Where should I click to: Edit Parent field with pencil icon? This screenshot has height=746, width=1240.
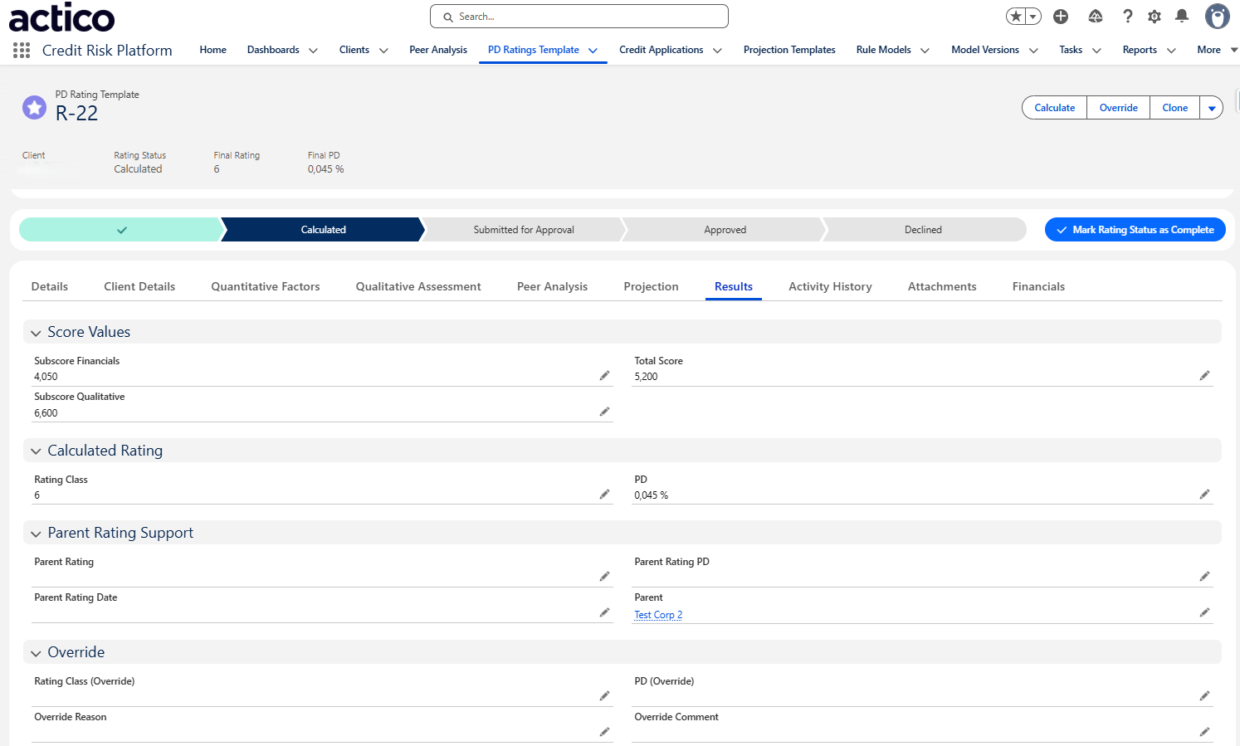[1205, 612]
